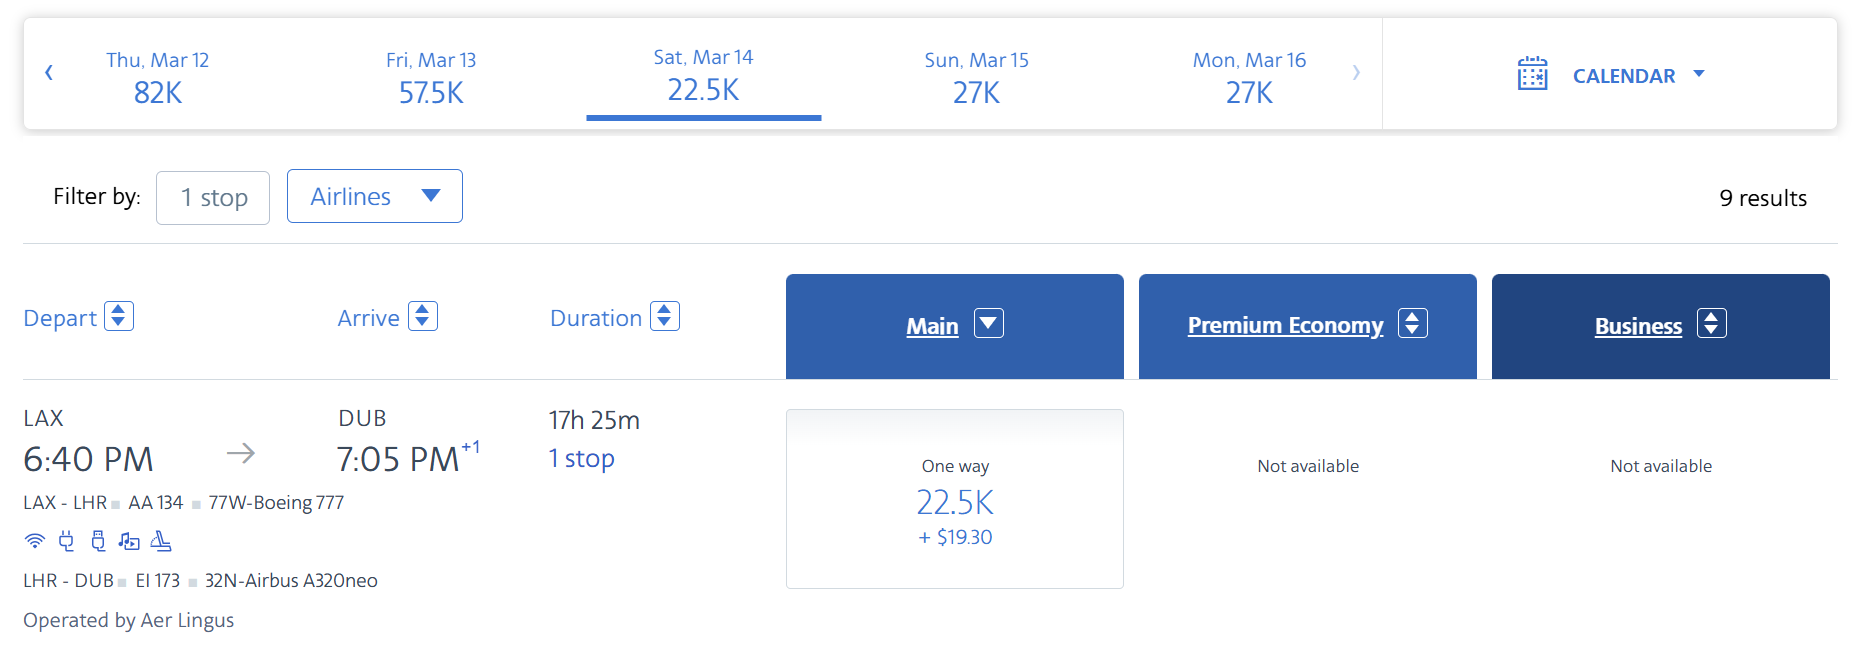The image size is (1854, 646).
Task: Open the 1 stop details link
Action: click(581, 458)
